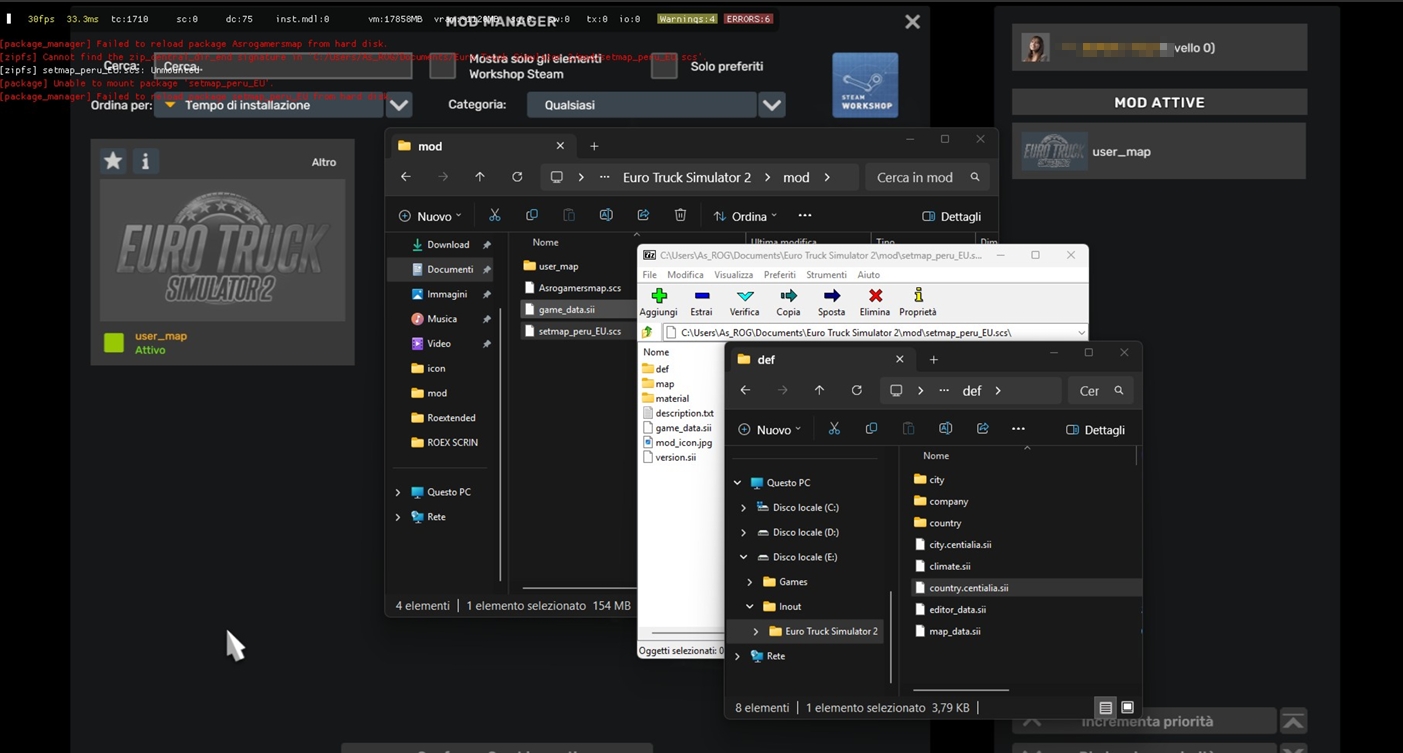
Task: Select map_data.sii in def folder
Action: tap(954, 631)
